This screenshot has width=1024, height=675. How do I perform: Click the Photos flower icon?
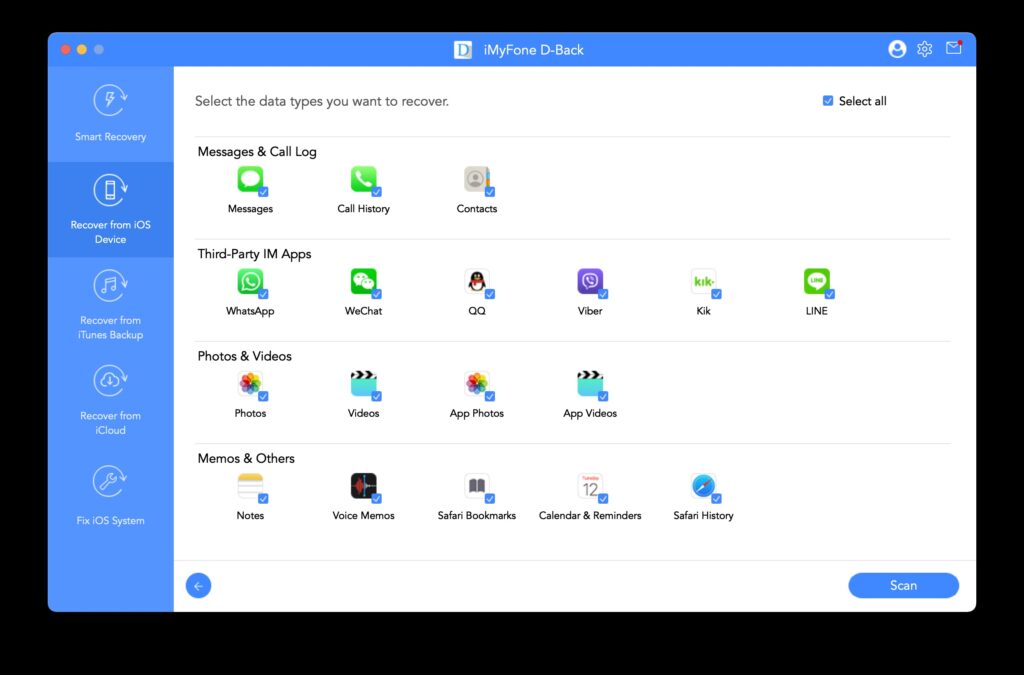coord(250,384)
